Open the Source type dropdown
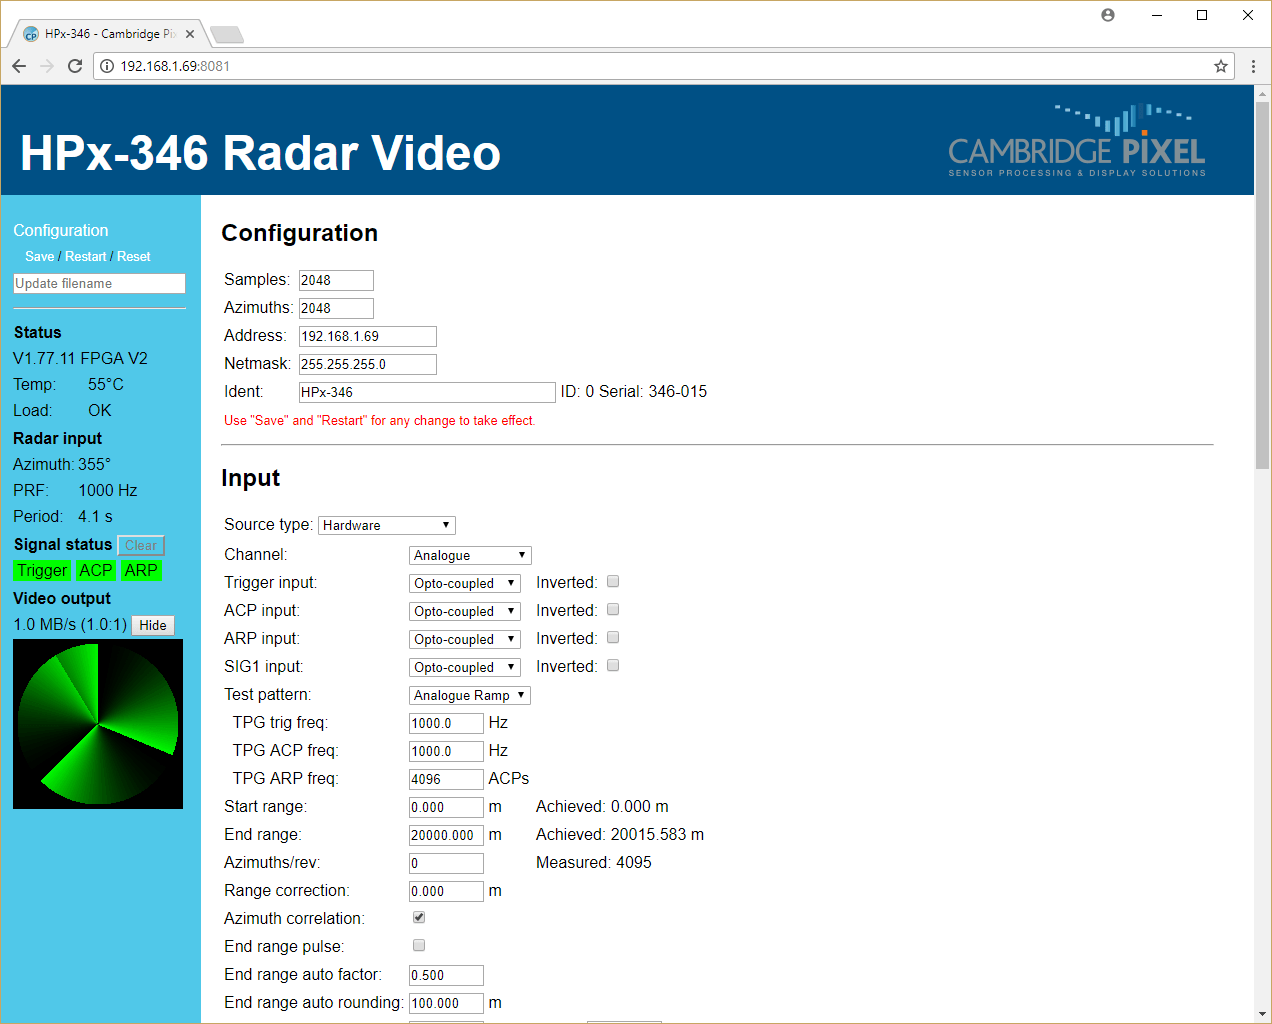1272x1024 pixels. point(386,524)
